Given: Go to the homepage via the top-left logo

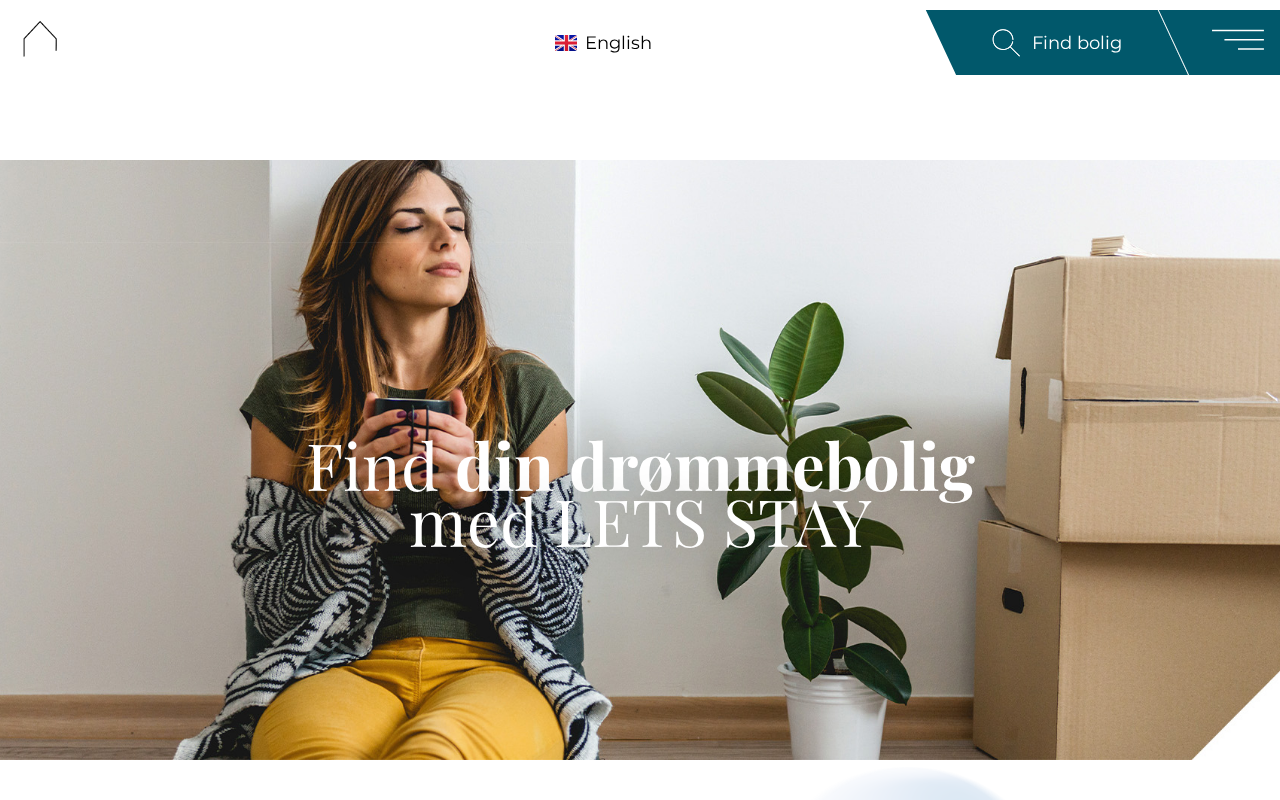Looking at the screenshot, I should (x=40, y=39).
